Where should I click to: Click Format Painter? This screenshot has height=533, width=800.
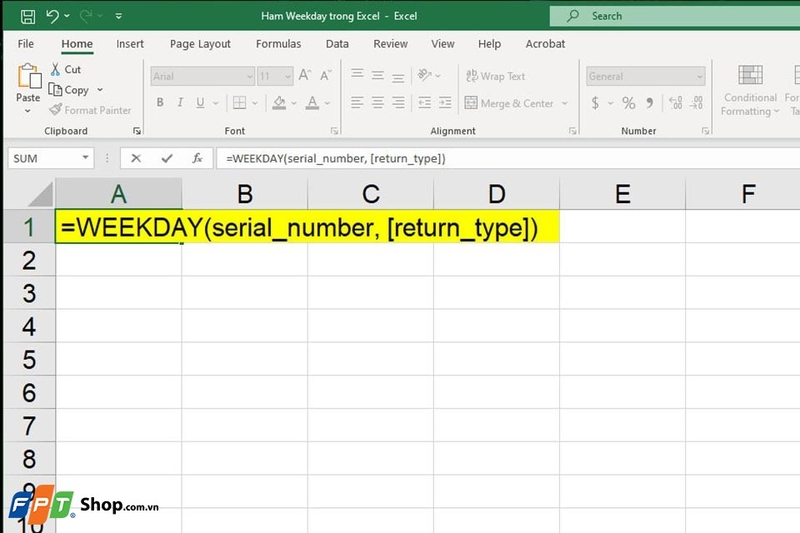tap(90, 110)
